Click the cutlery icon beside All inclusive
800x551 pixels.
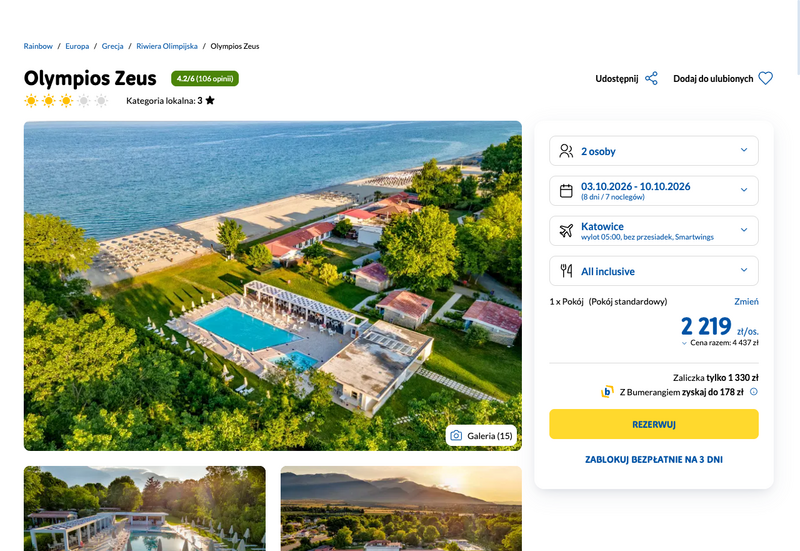coord(566,271)
